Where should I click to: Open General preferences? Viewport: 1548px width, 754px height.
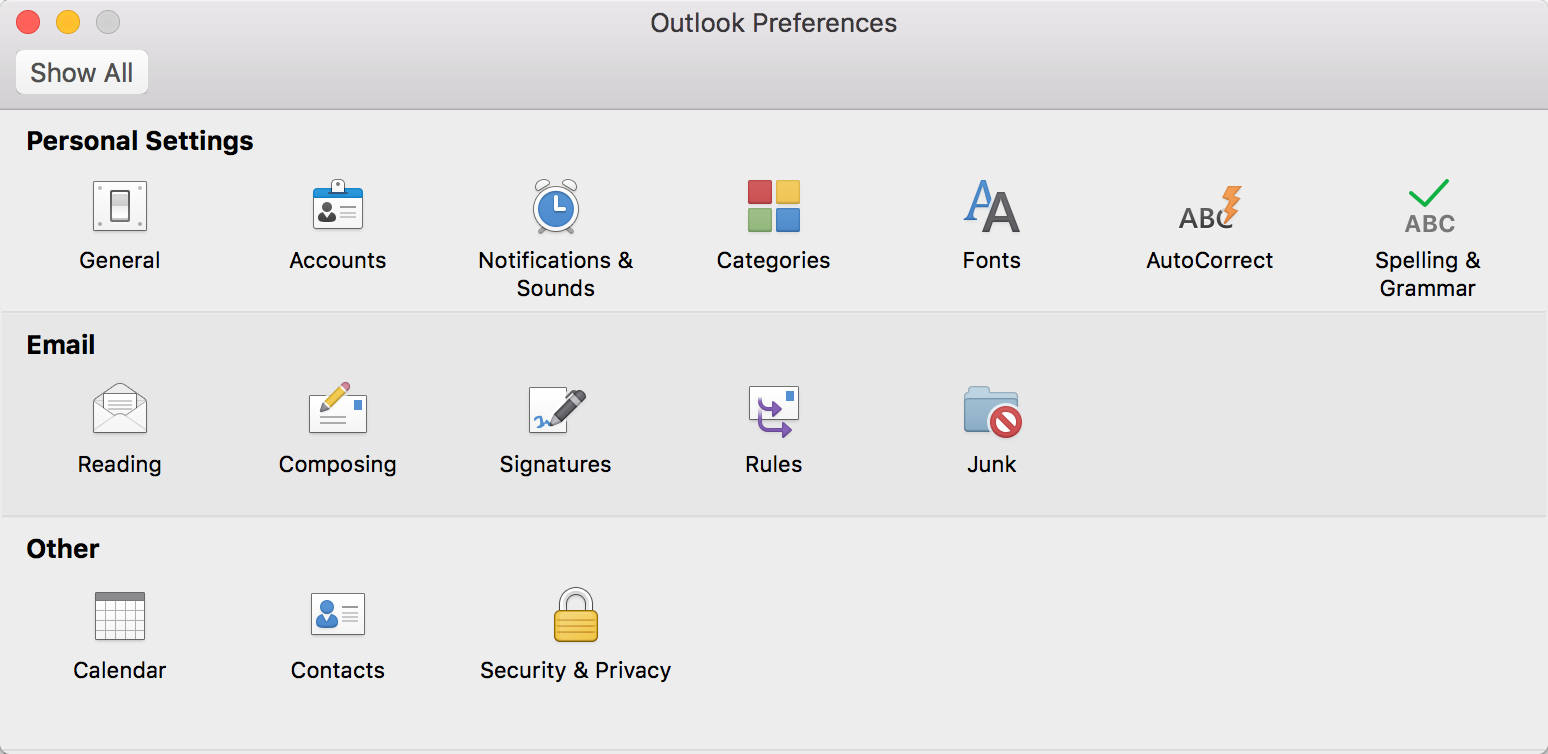point(120,207)
